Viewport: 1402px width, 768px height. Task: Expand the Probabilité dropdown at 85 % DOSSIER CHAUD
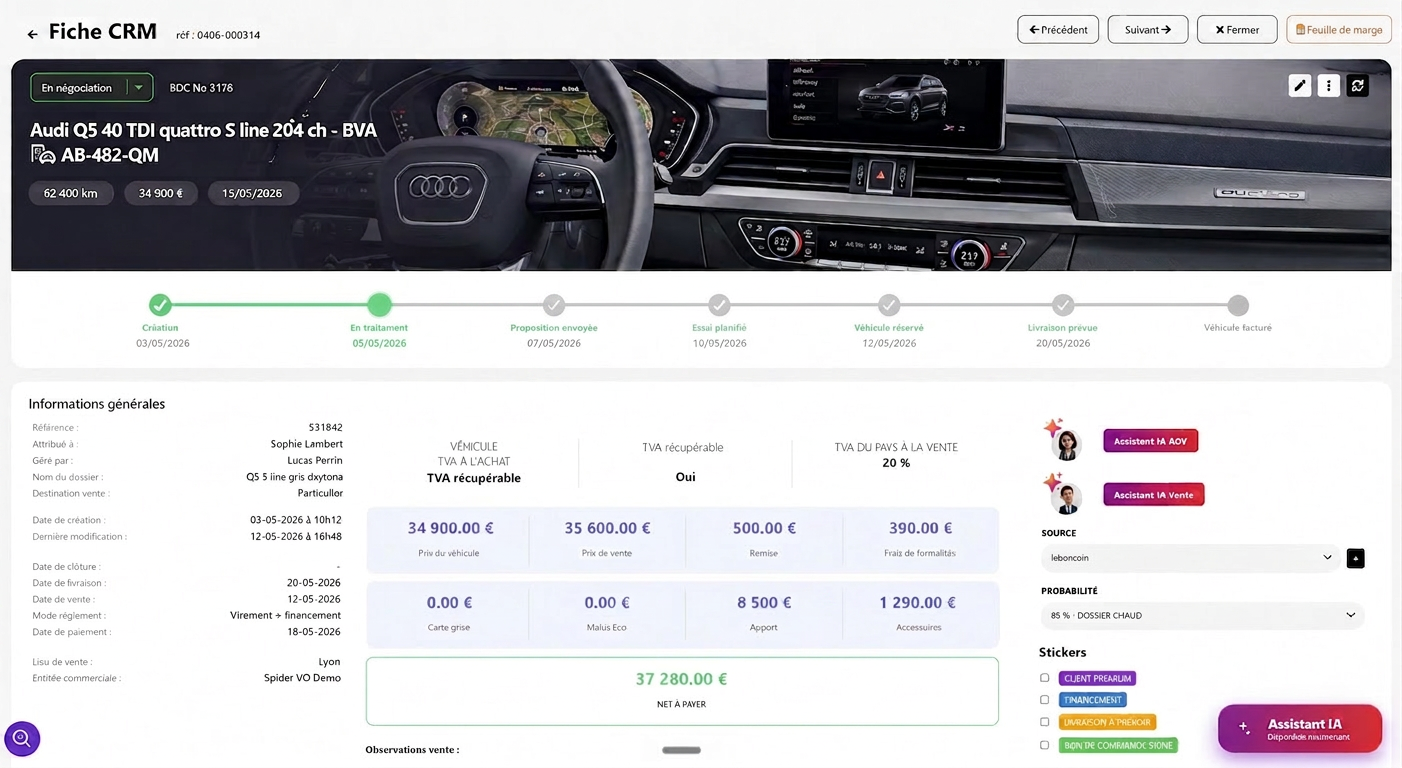[x=1202, y=615]
